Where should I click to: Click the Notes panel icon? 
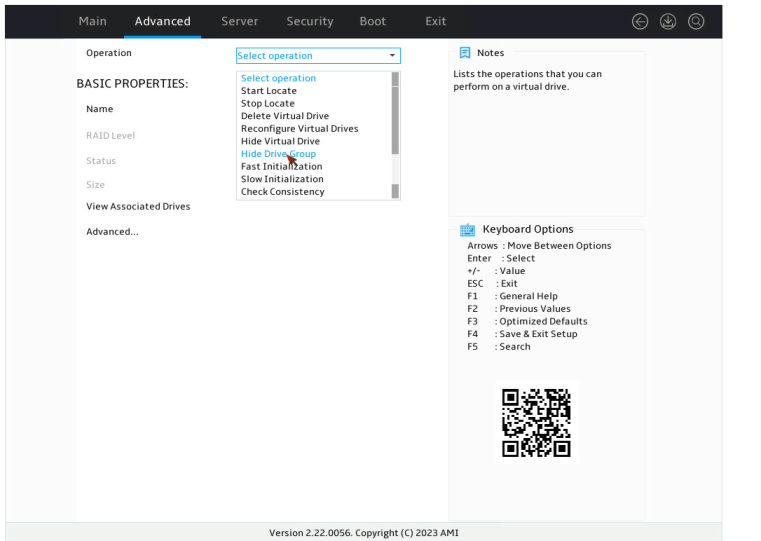tap(465, 52)
